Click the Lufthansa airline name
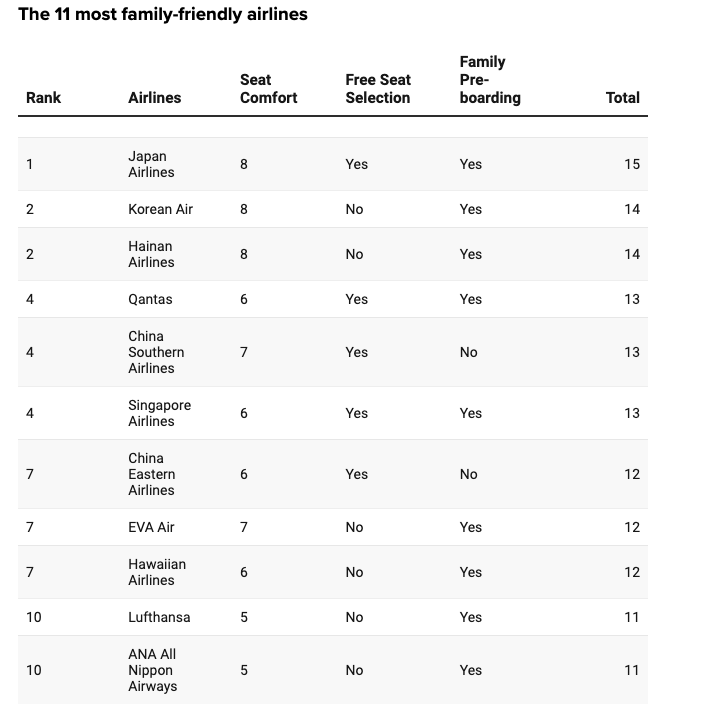The image size is (717, 719). [x=159, y=617]
